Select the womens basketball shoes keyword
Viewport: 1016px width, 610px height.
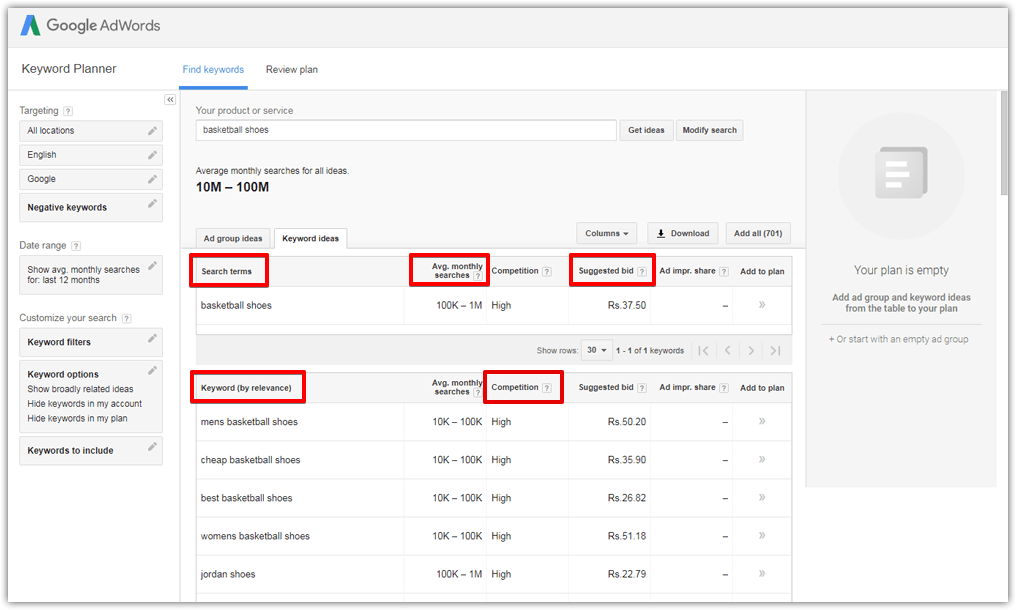255,536
